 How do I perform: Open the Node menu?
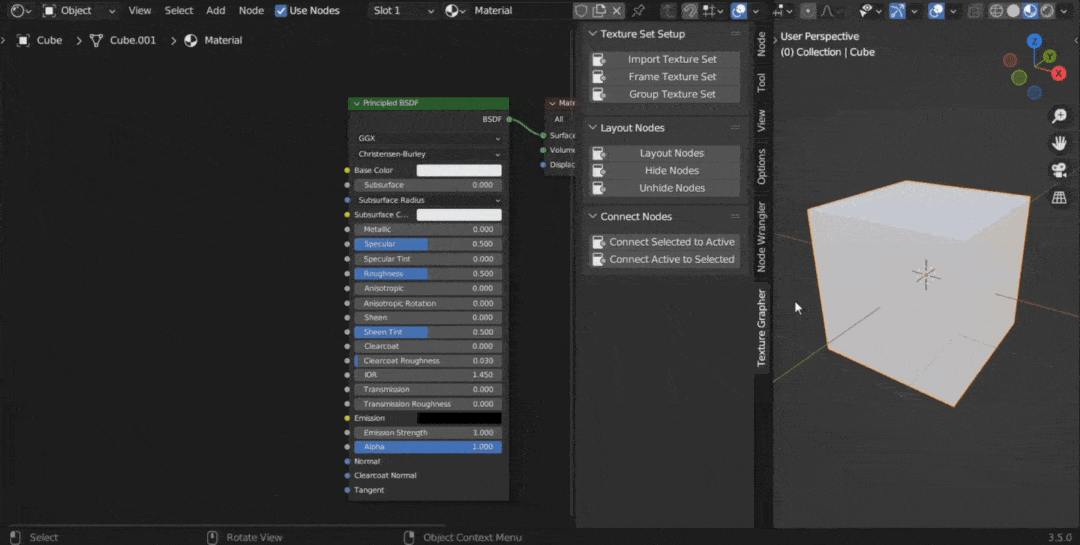(251, 11)
